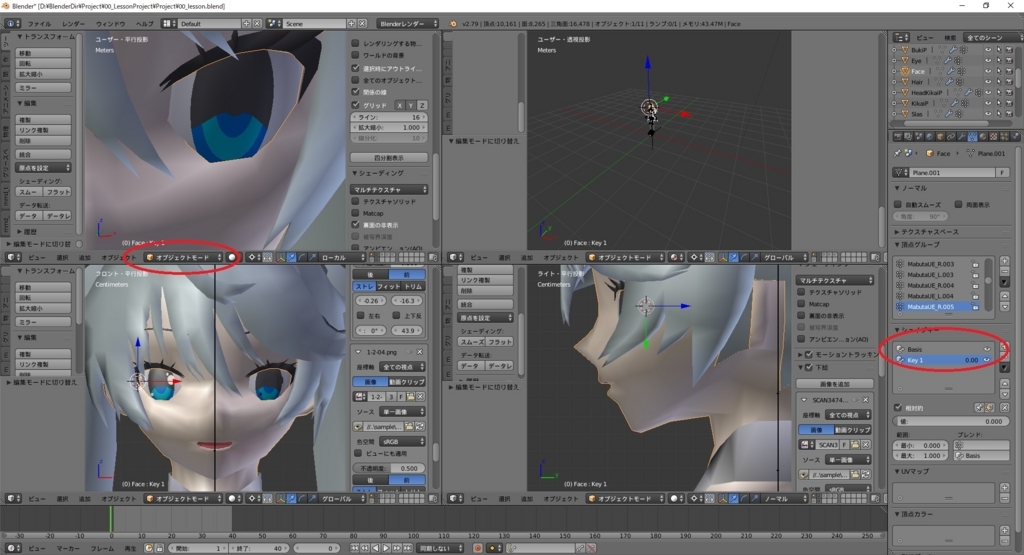Click the fake user F button beside Plane.001
Viewport: 1024px width, 555px height.
[x=1002, y=172]
